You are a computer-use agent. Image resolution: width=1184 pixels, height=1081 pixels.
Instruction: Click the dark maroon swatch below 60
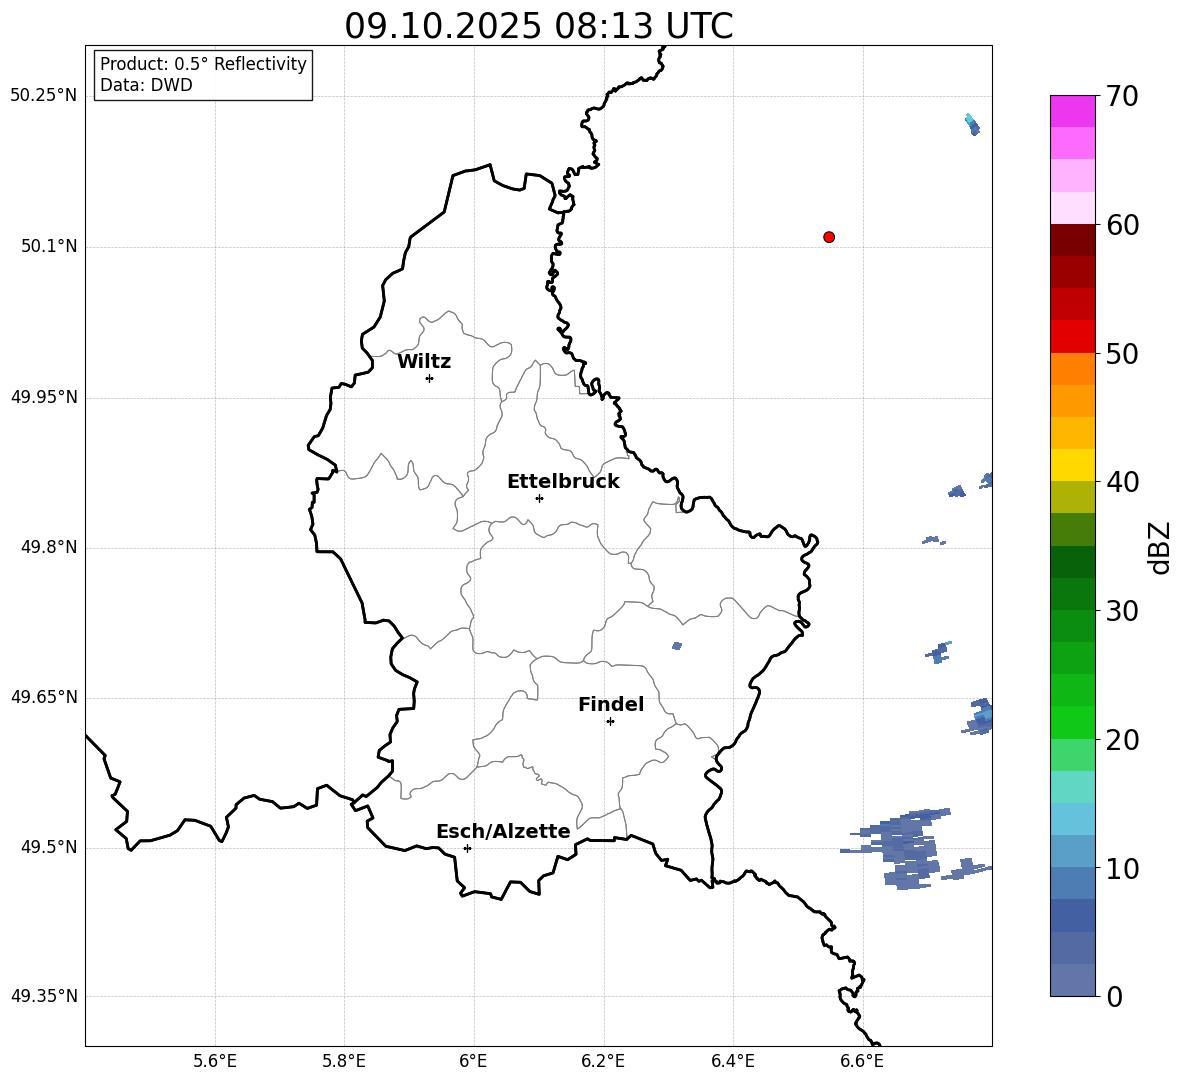(x=1072, y=239)
